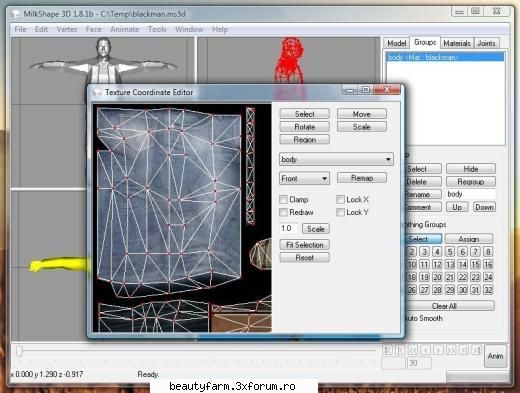Screen dimensions: 520x393
Task: Click the Move tool button
Action: [362, 114]
